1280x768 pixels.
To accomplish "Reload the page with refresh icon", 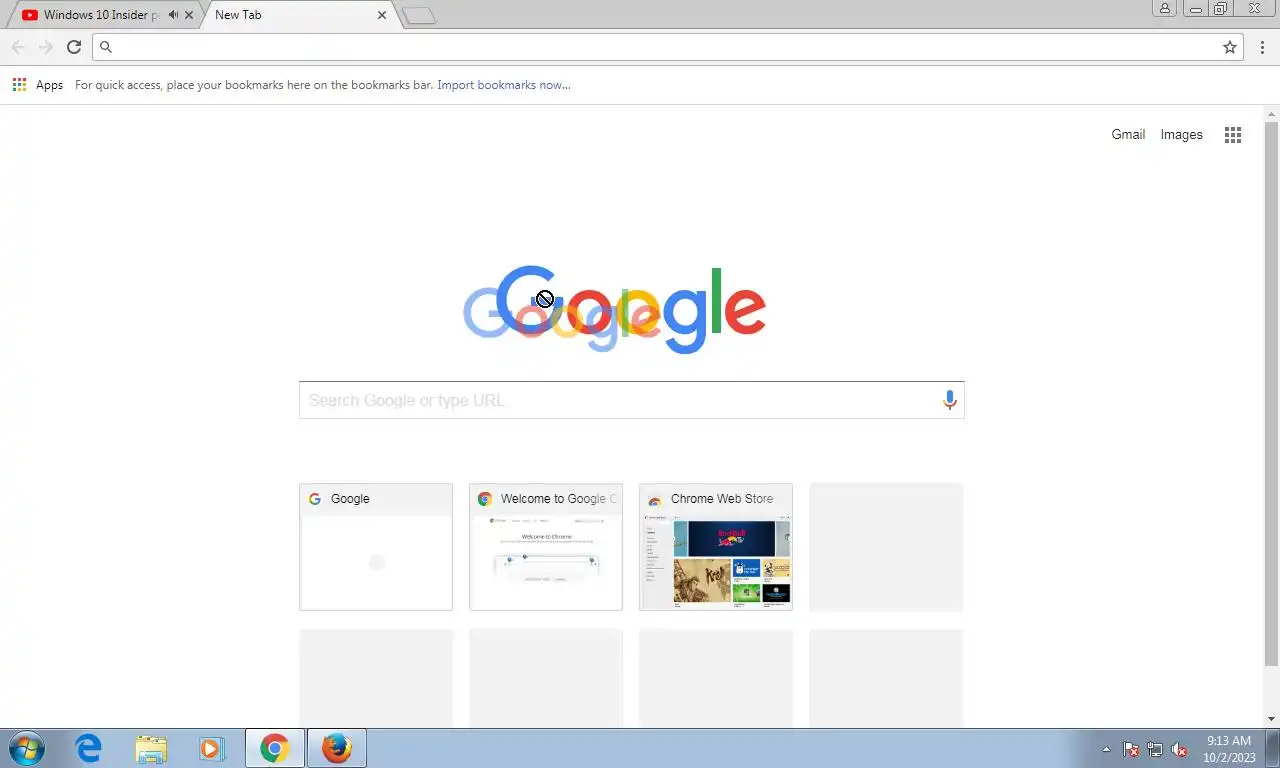I will tap(74, 47).
